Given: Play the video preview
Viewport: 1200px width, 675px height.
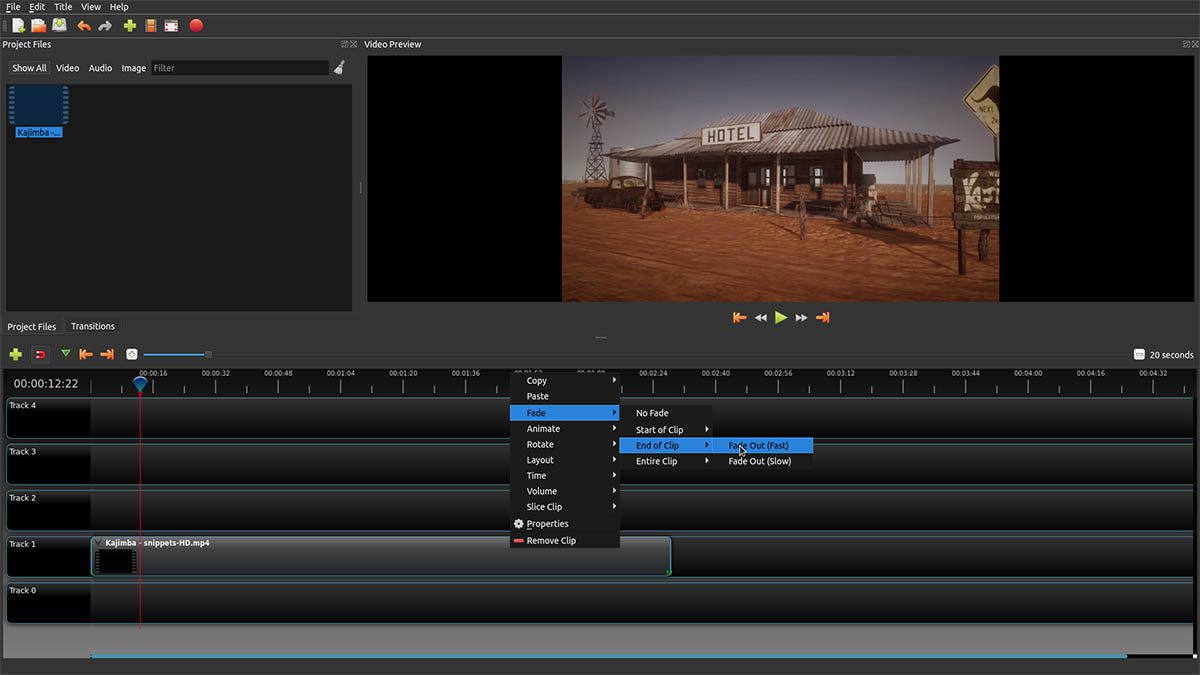Looking at the screenshot, I should coord(782,317).
